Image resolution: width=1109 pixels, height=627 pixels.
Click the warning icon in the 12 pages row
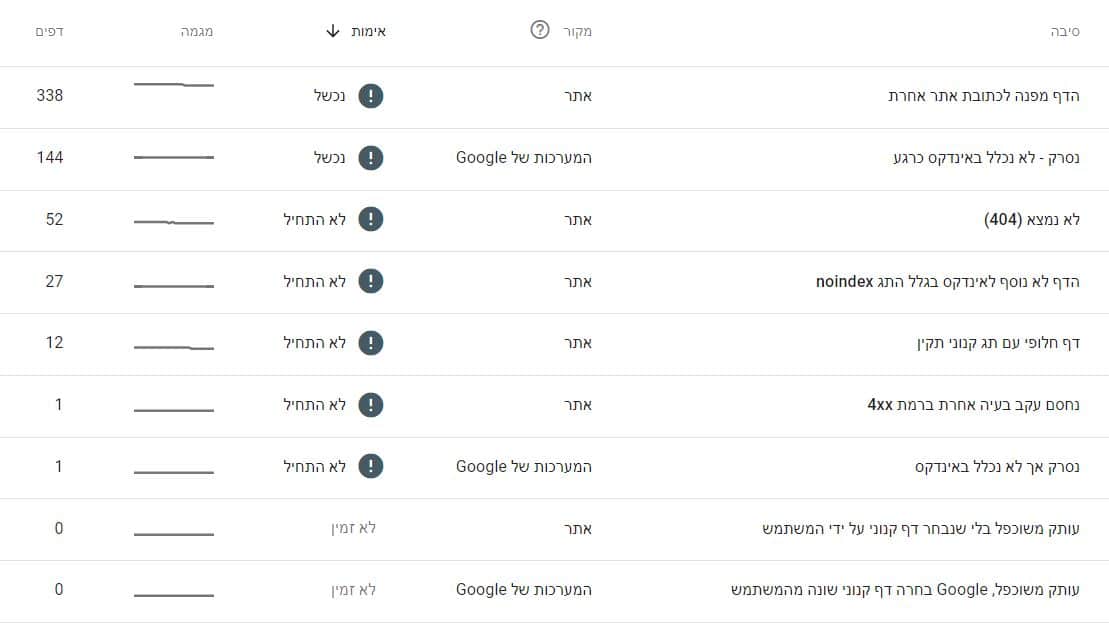click(371, 343)
